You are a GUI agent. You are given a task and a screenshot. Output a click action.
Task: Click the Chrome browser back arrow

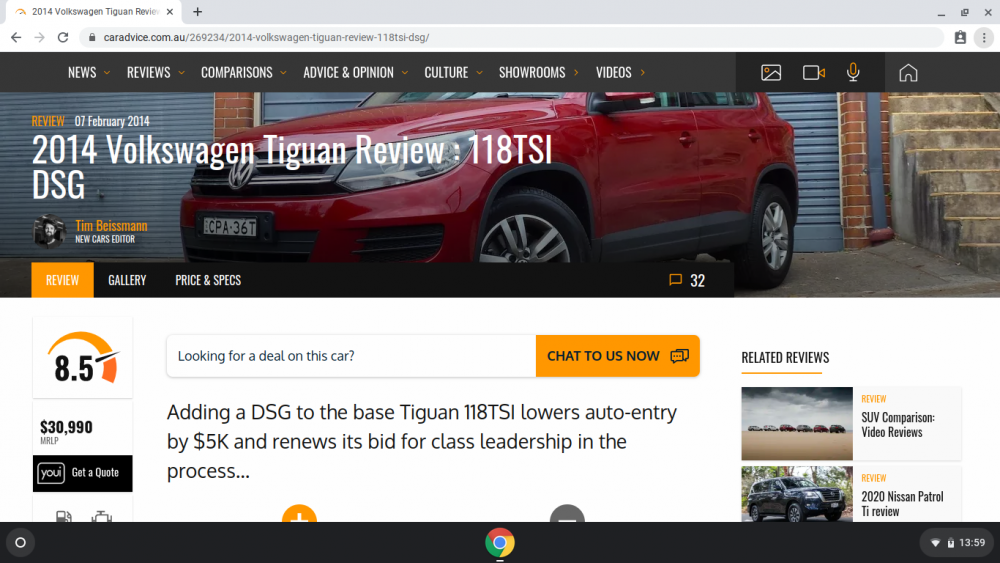point(16,38)
